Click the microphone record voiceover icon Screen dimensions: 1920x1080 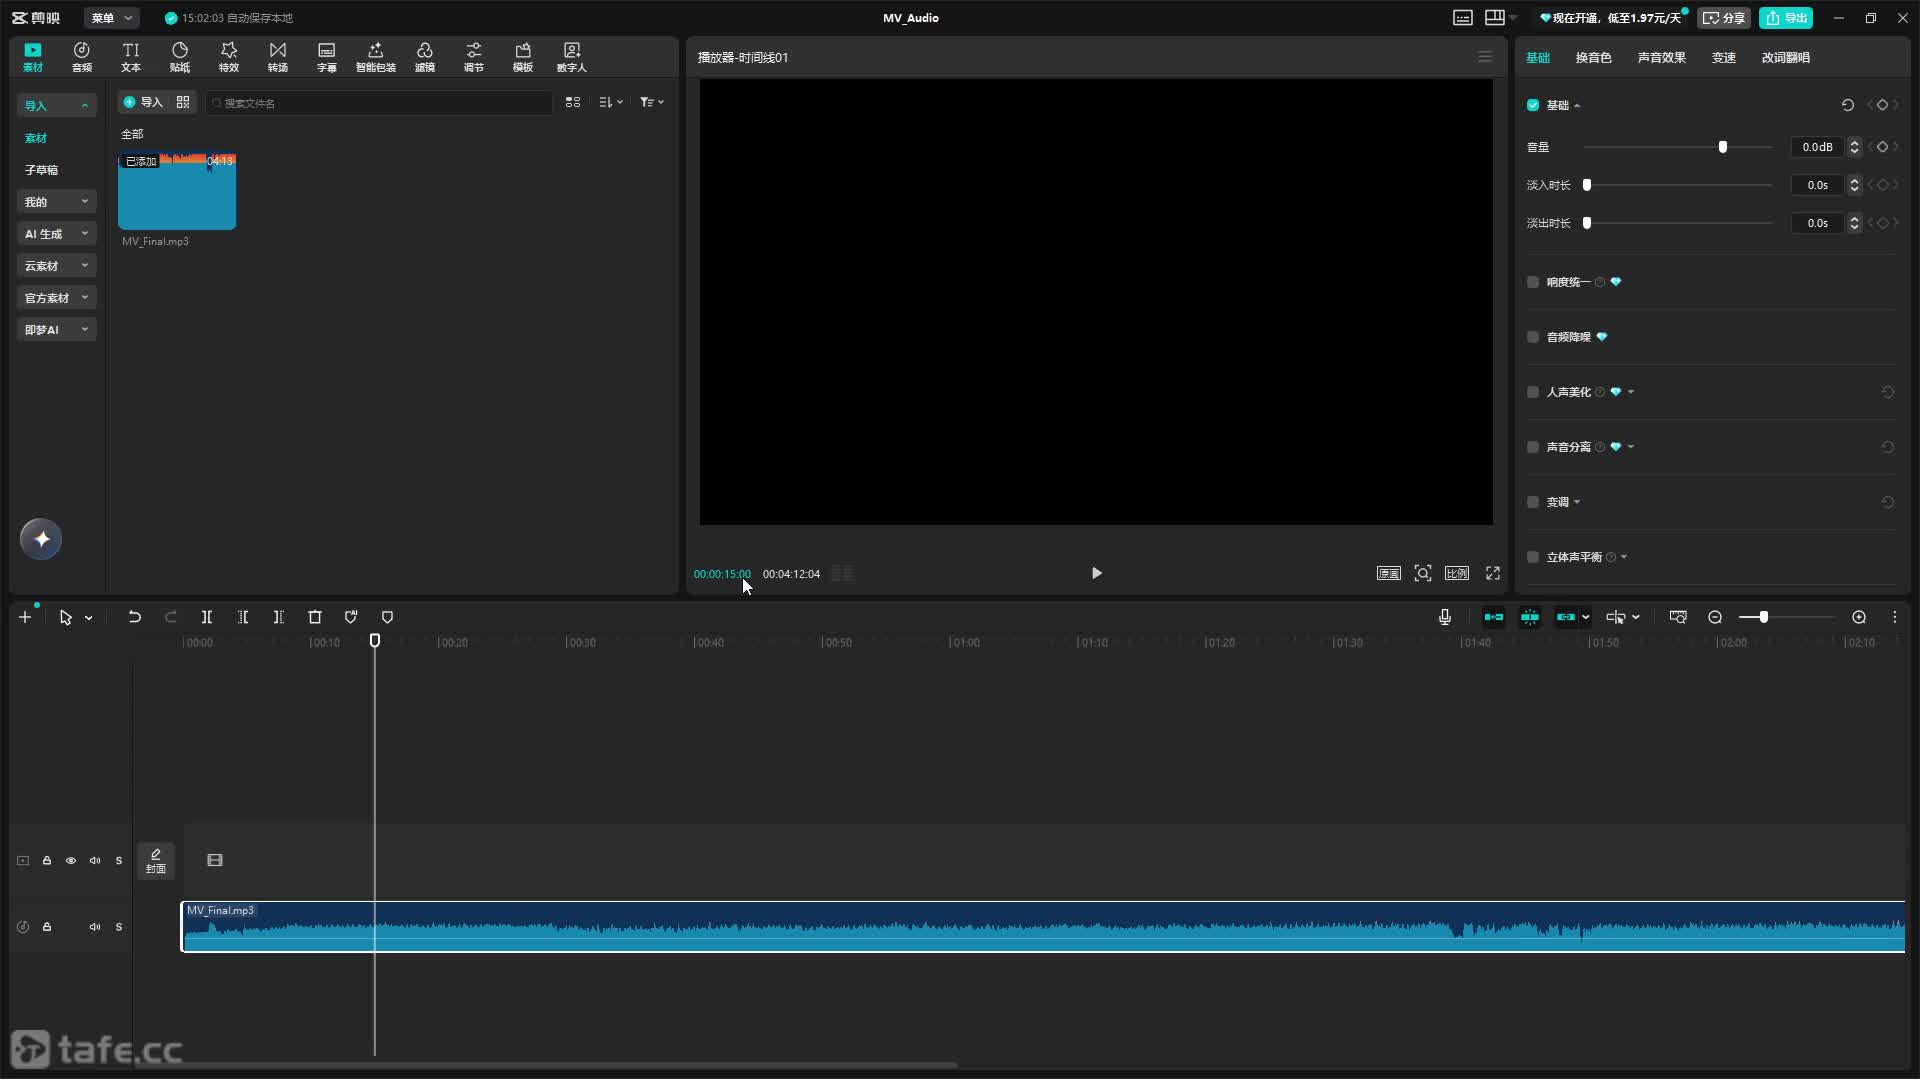tap(1445, 618)
